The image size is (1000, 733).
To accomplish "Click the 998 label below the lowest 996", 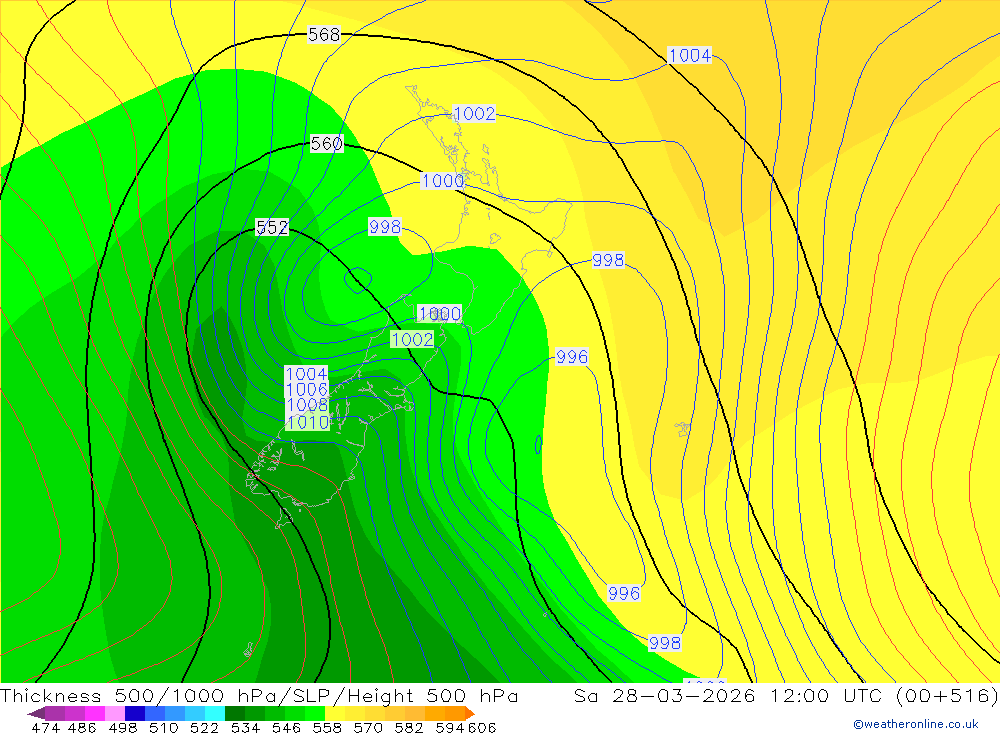I will pos(665,642).
